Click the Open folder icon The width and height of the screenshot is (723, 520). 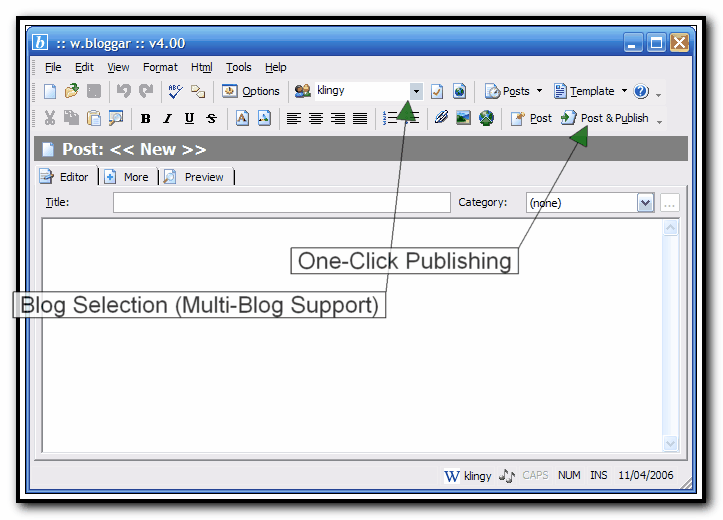coord(71,91)
